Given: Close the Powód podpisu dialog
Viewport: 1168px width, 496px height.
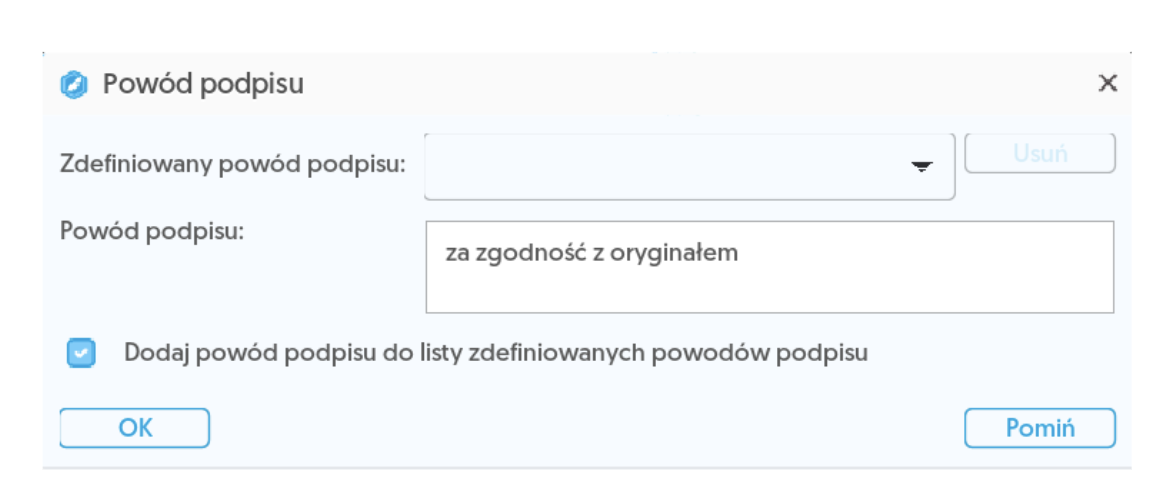Looking at the screenshot, I should tap(1107, 84).
